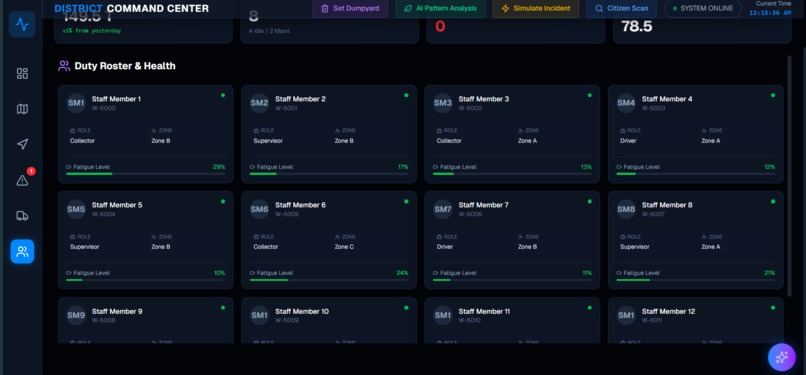
Task: Click the current time clock display
Action: (770, 13)
